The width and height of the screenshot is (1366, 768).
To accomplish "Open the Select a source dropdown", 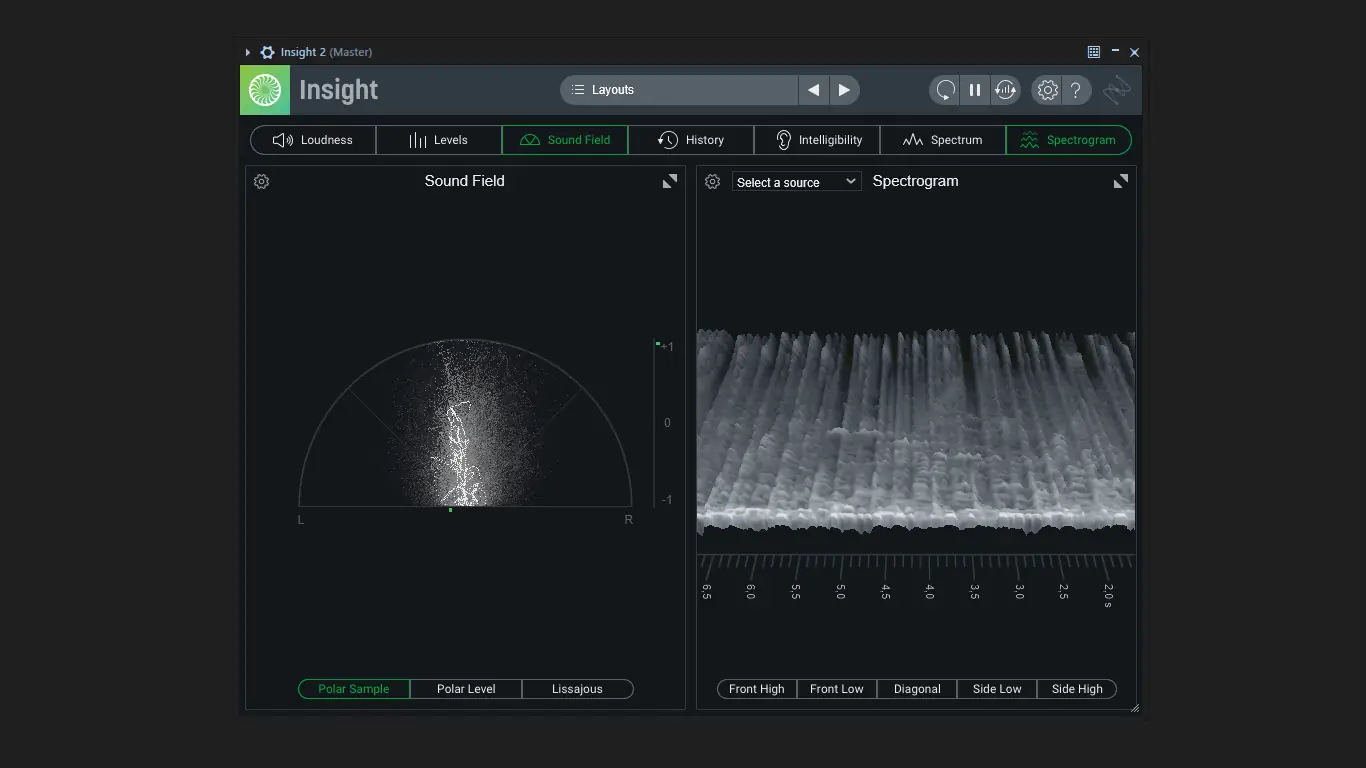I will click(x=796, y=182).
